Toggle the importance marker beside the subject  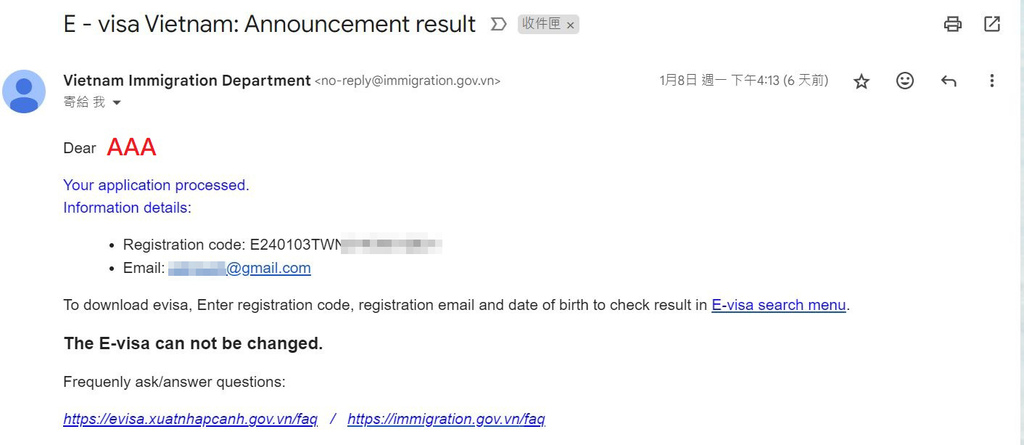[498, 25]
